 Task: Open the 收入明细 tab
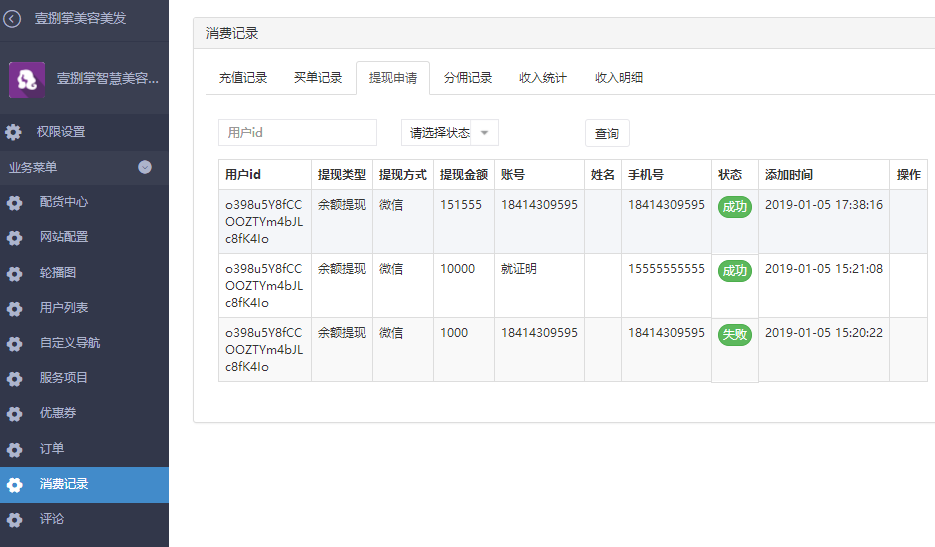click(x=619, y=78)
